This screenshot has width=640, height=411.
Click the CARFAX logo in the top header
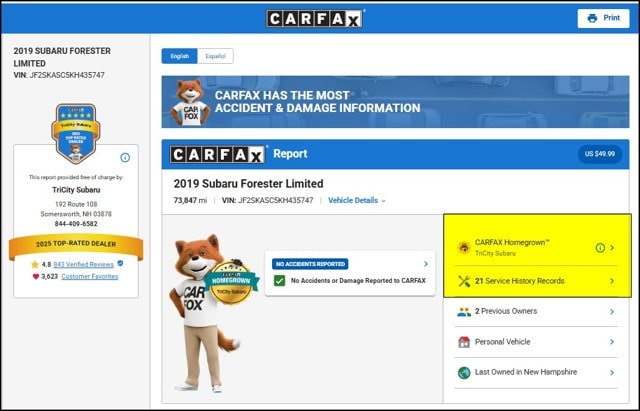pos(315,19)
